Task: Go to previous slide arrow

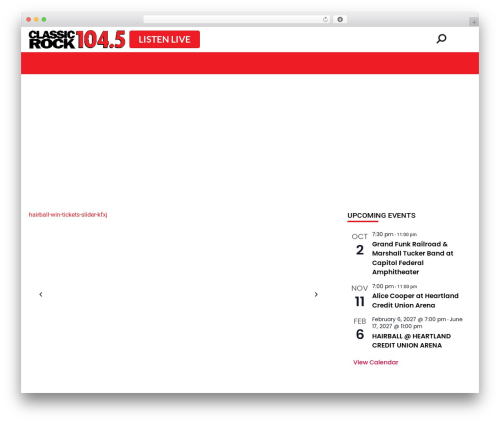Action: [x=41, y=294]
